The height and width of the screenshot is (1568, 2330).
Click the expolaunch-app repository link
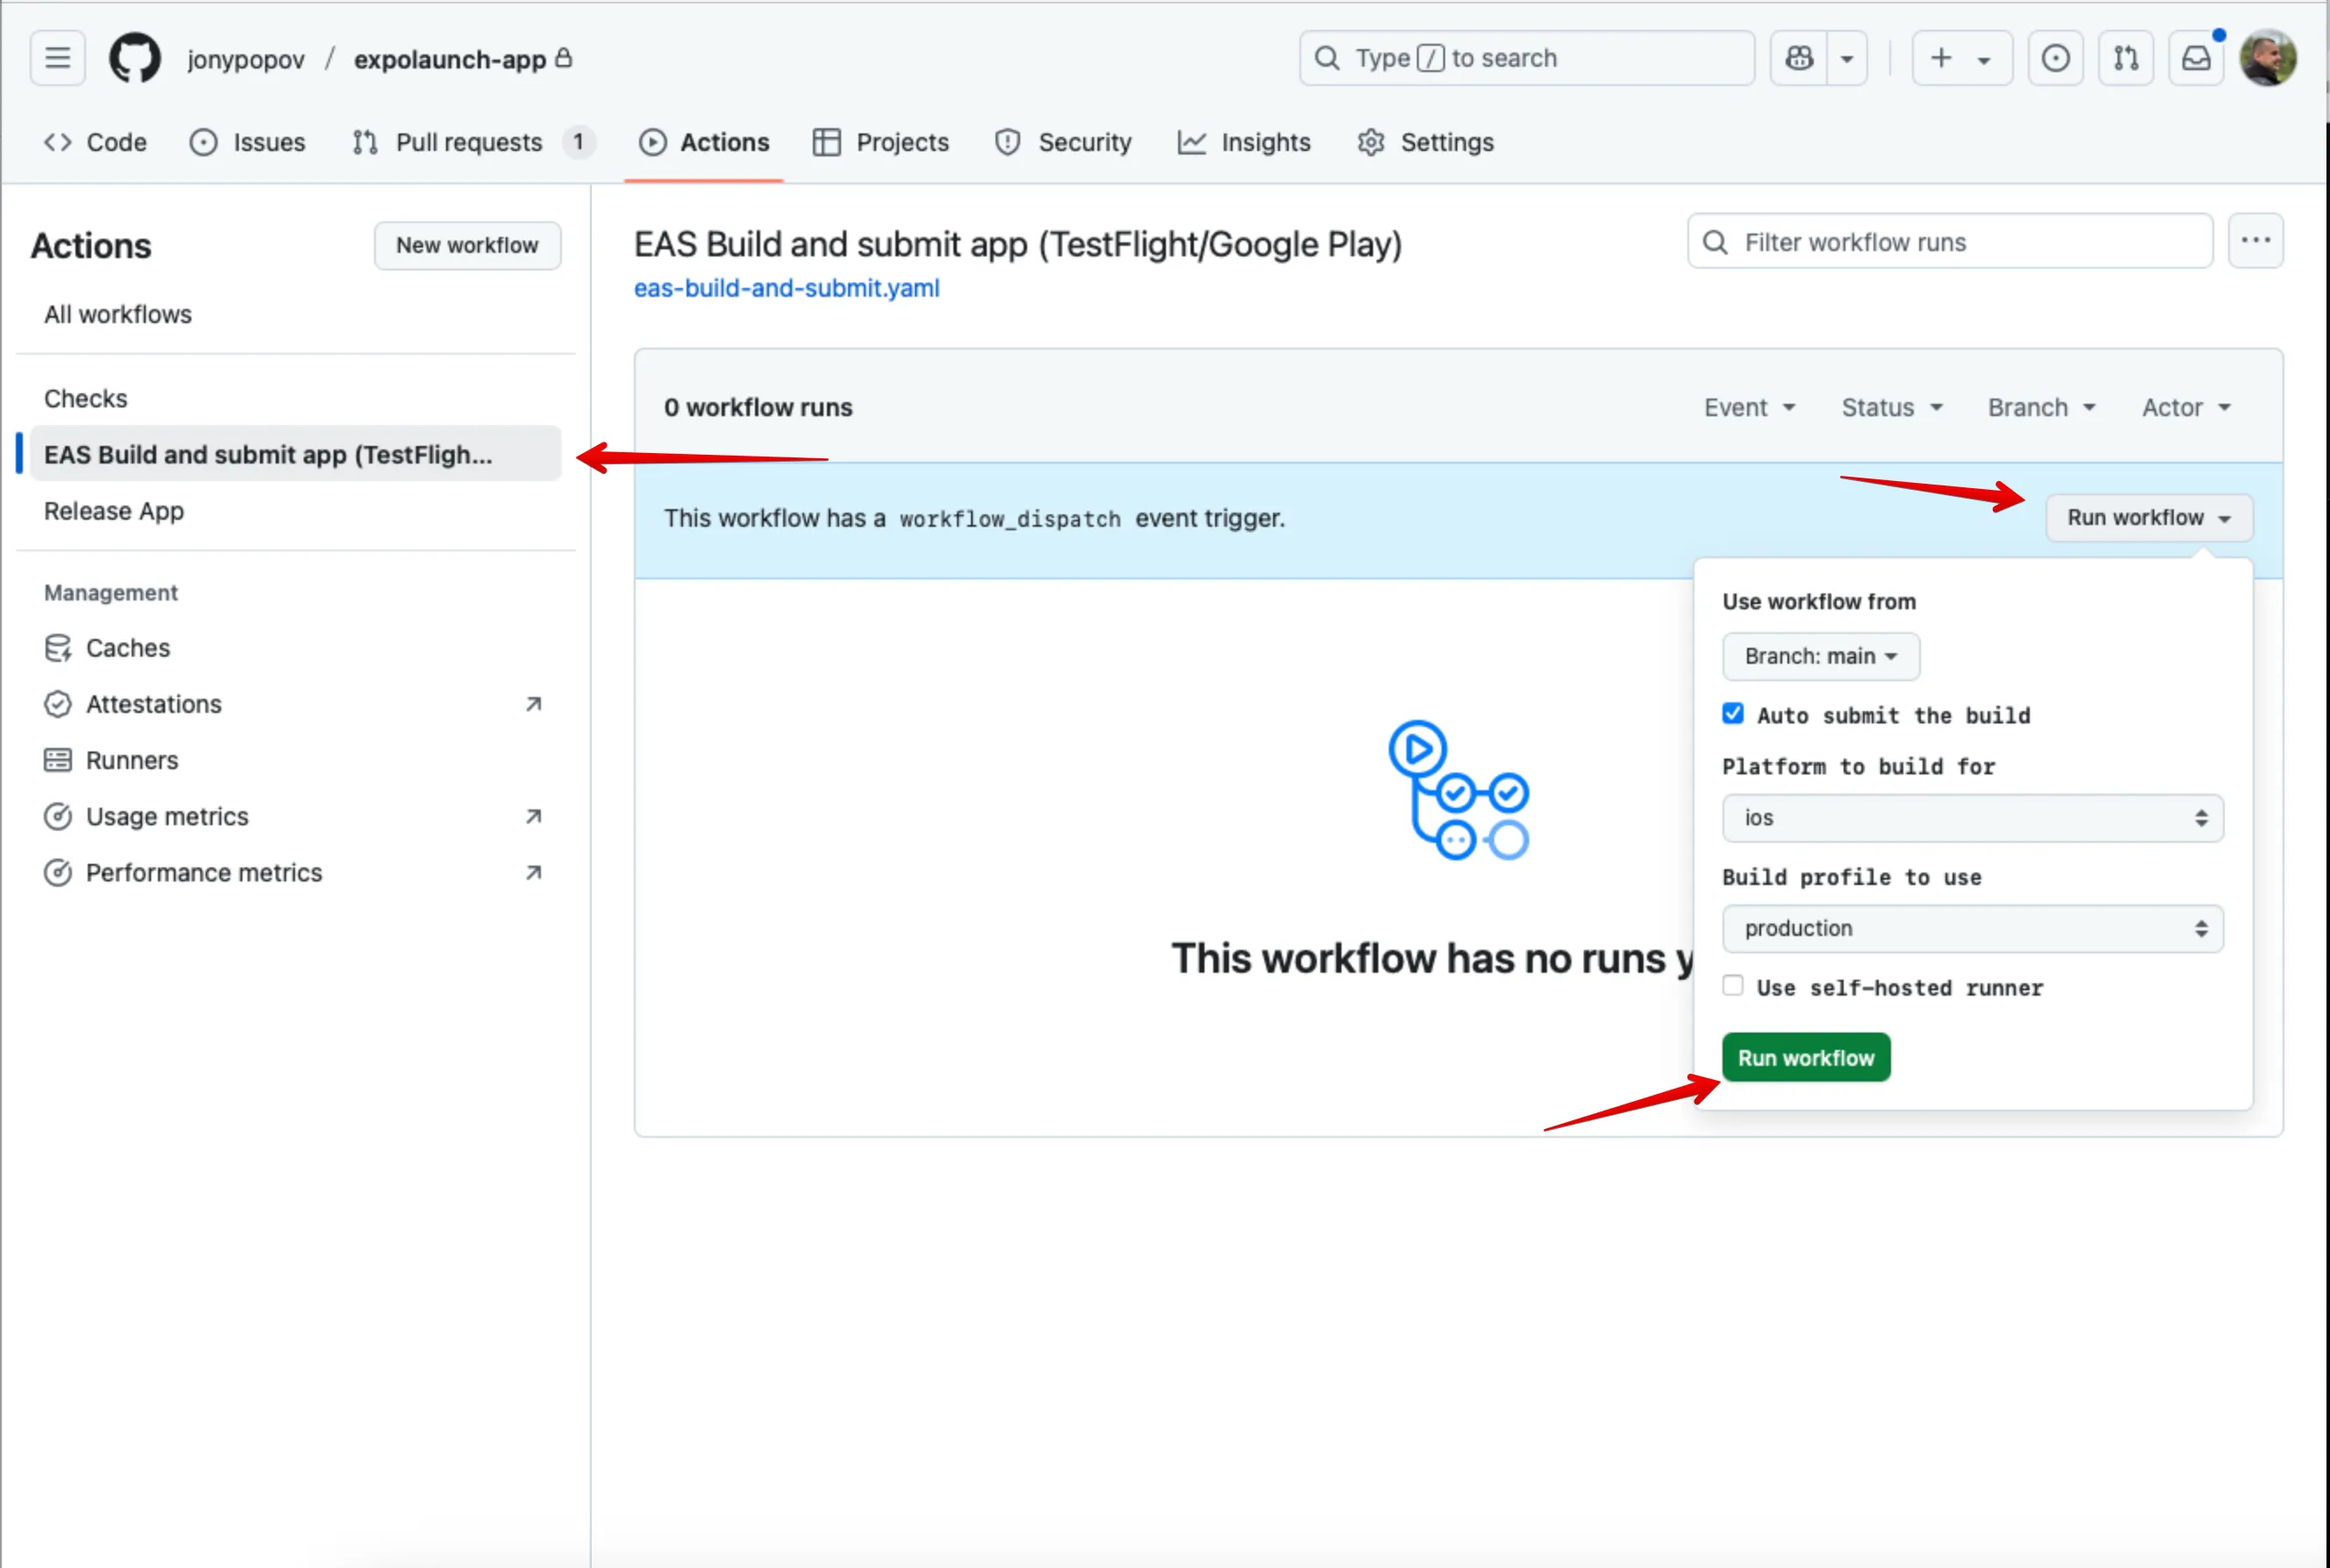[449, 59]
